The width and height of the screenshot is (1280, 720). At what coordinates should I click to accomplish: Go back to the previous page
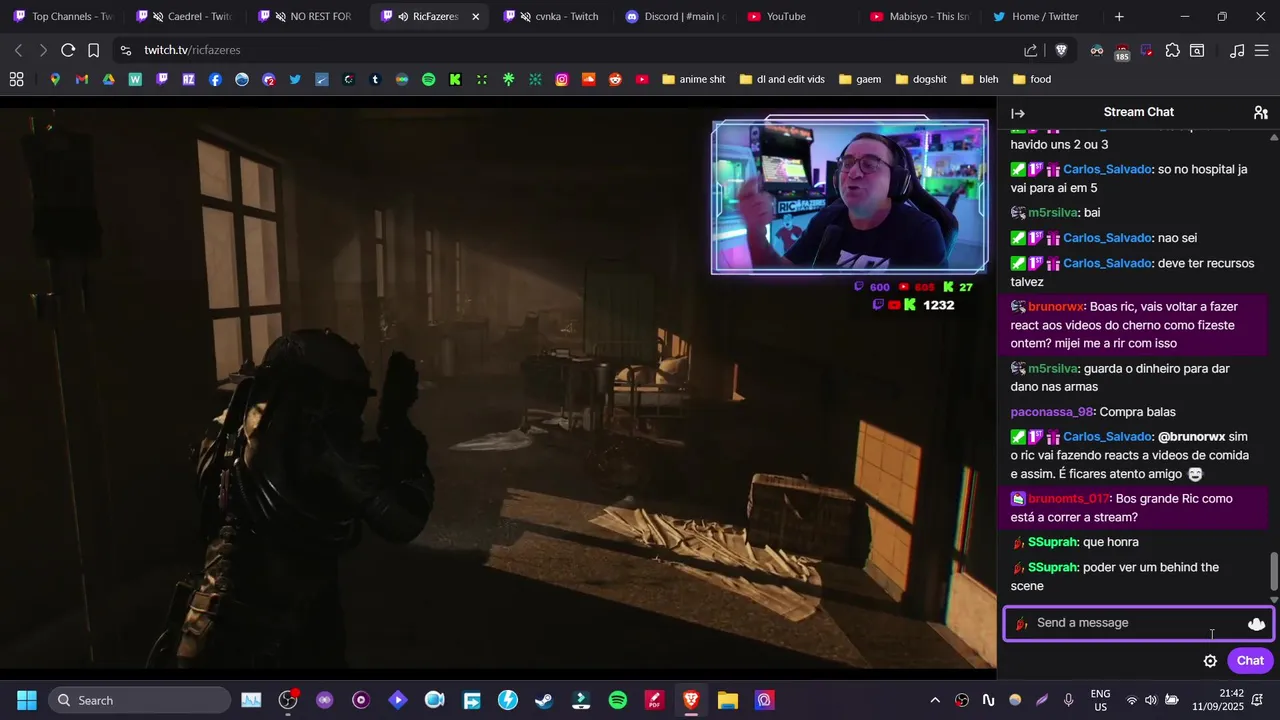pyautogui.click(x=18, y=50)
